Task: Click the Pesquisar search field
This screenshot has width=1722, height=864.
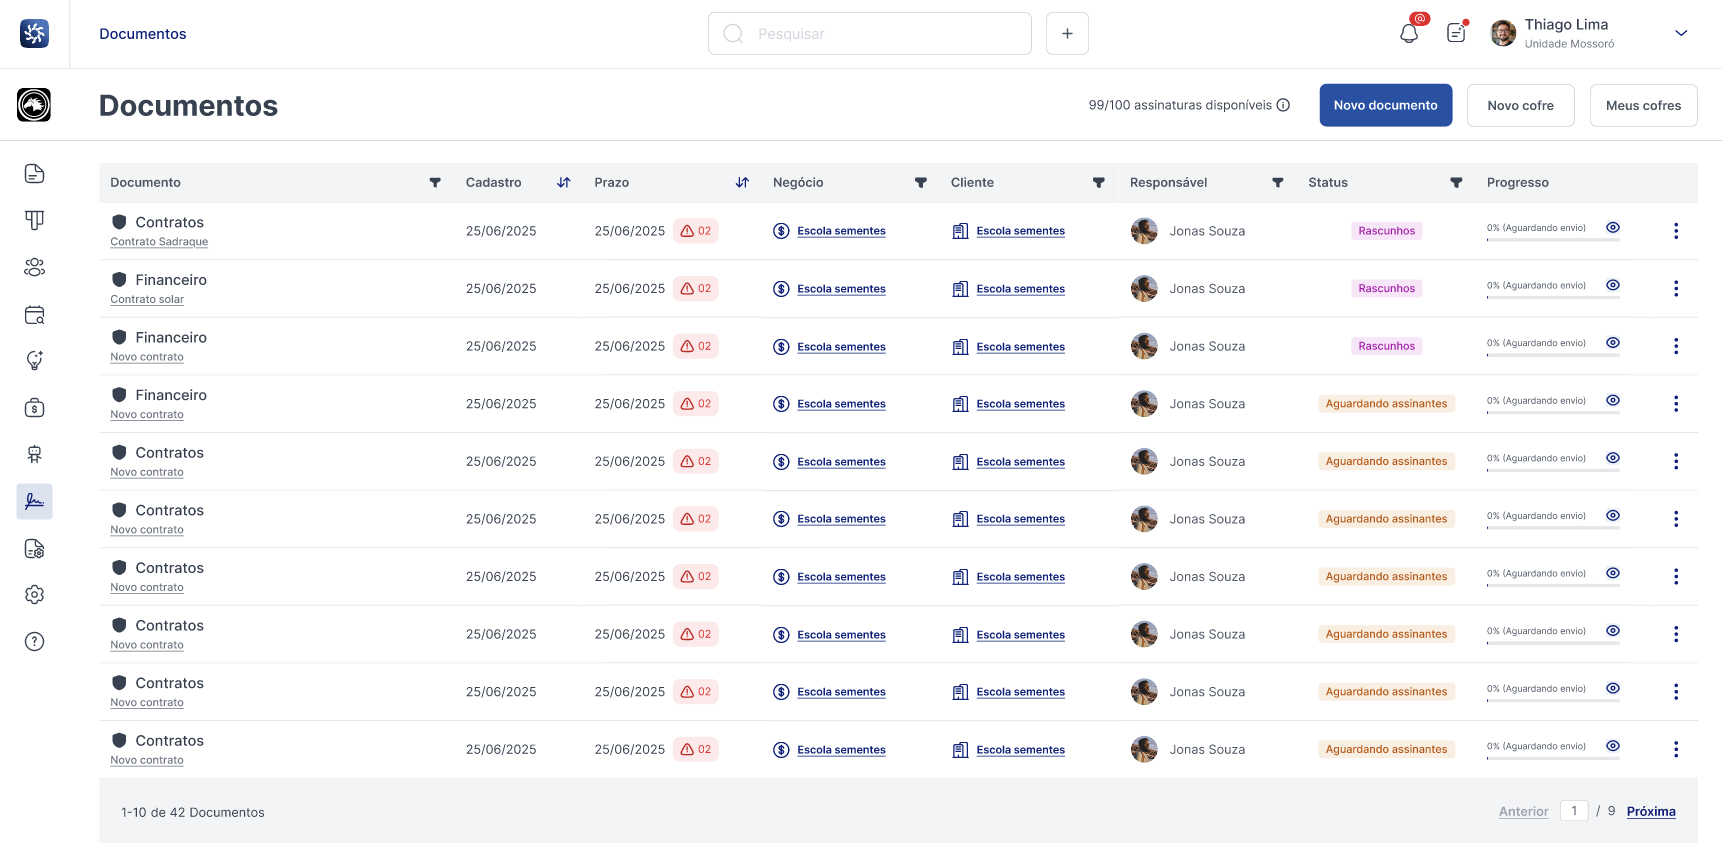Action: (x=869, y=33)
